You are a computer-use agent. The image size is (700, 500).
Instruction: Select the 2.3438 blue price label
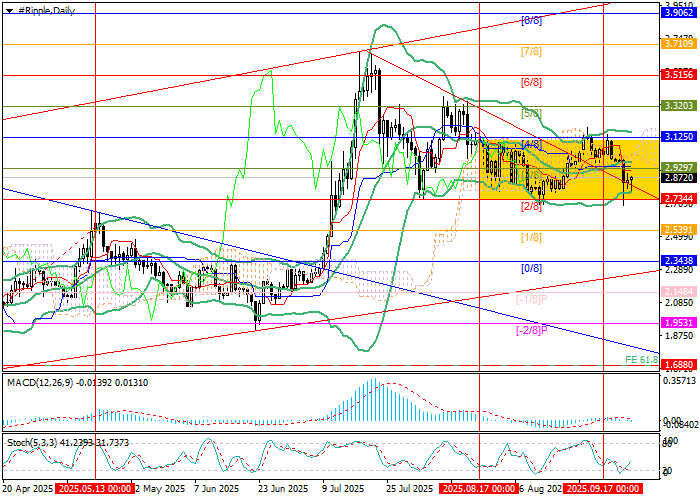[x=679, y=261]
